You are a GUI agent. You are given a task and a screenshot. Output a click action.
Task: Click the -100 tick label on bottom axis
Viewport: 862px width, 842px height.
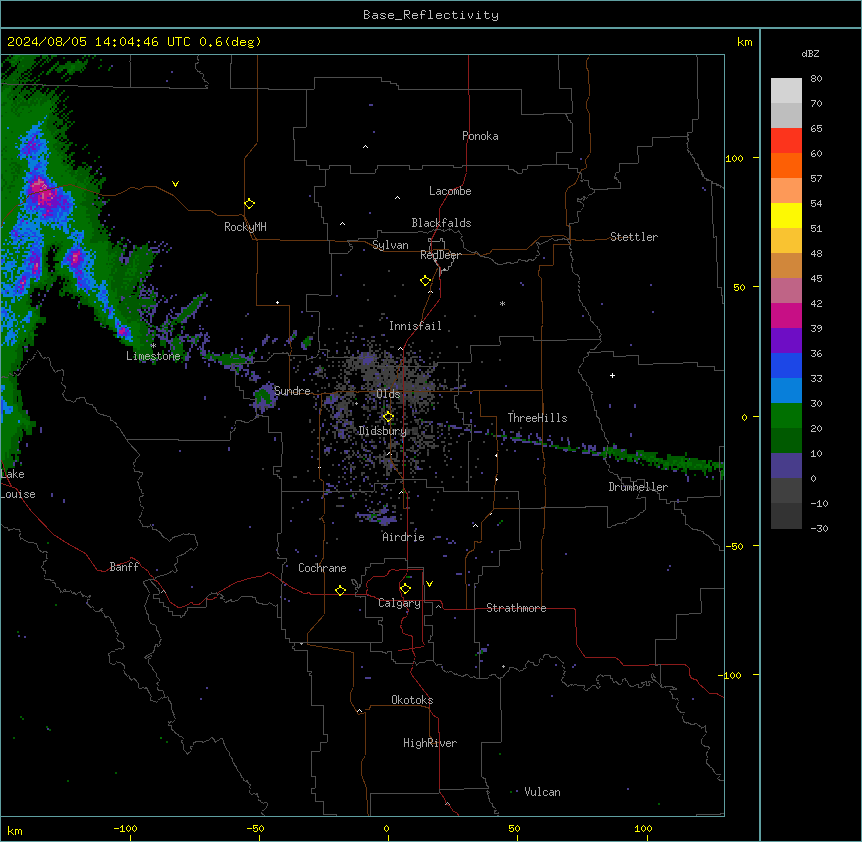125,828
